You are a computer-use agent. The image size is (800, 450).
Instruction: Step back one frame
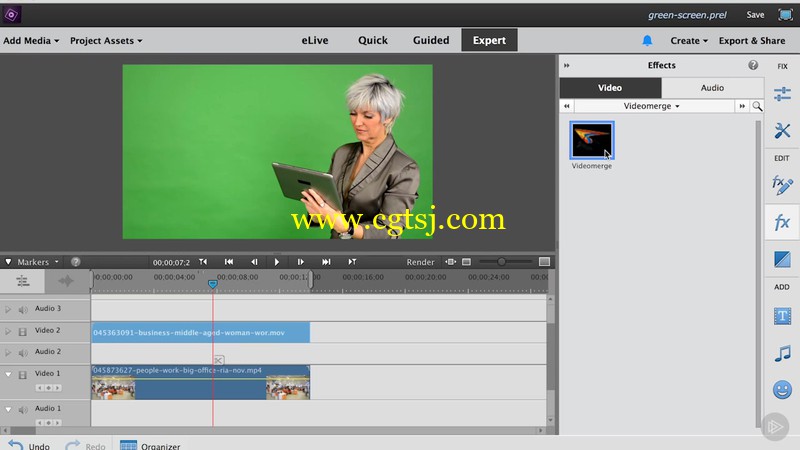254,262
